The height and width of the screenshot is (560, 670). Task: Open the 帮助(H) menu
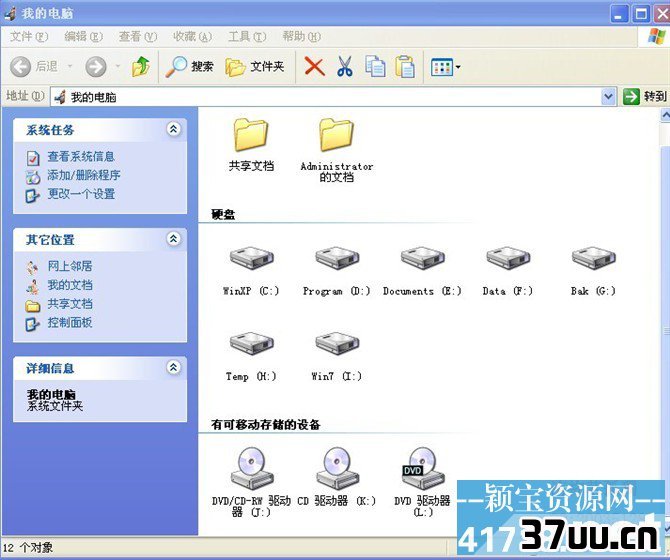click(x=301, y=37)
